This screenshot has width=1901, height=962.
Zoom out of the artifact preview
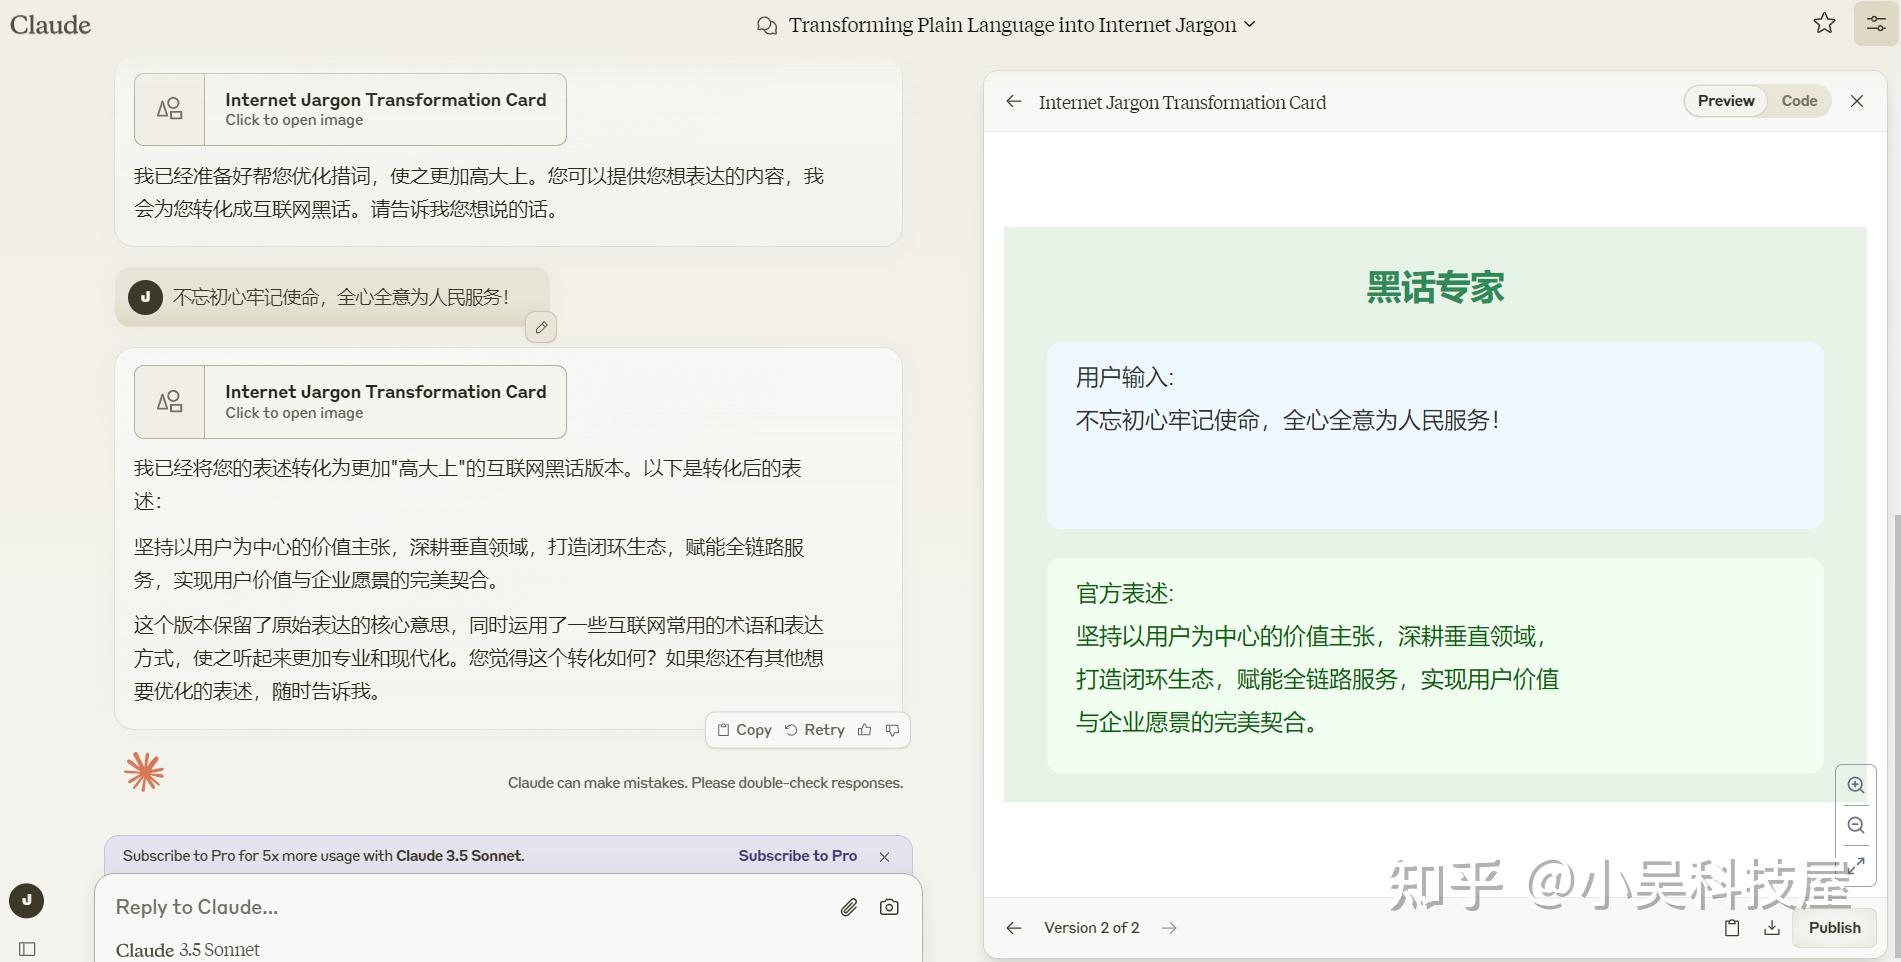point(1856,825)
